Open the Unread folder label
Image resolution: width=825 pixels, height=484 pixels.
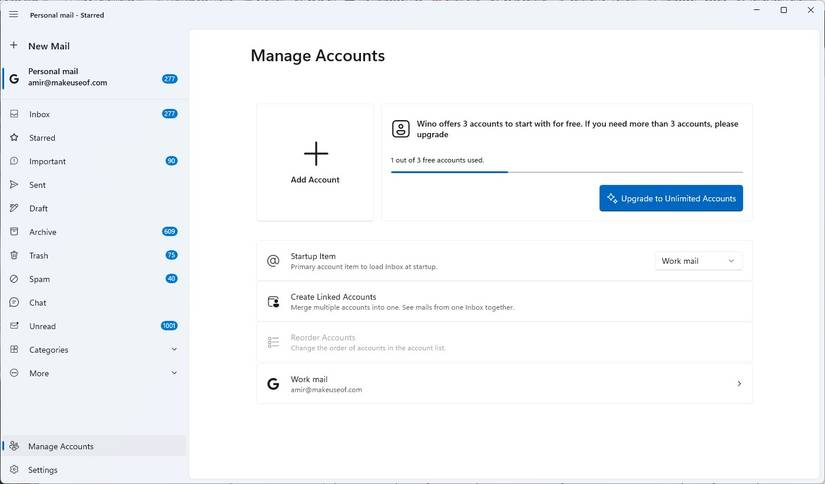tap(43, 326)
